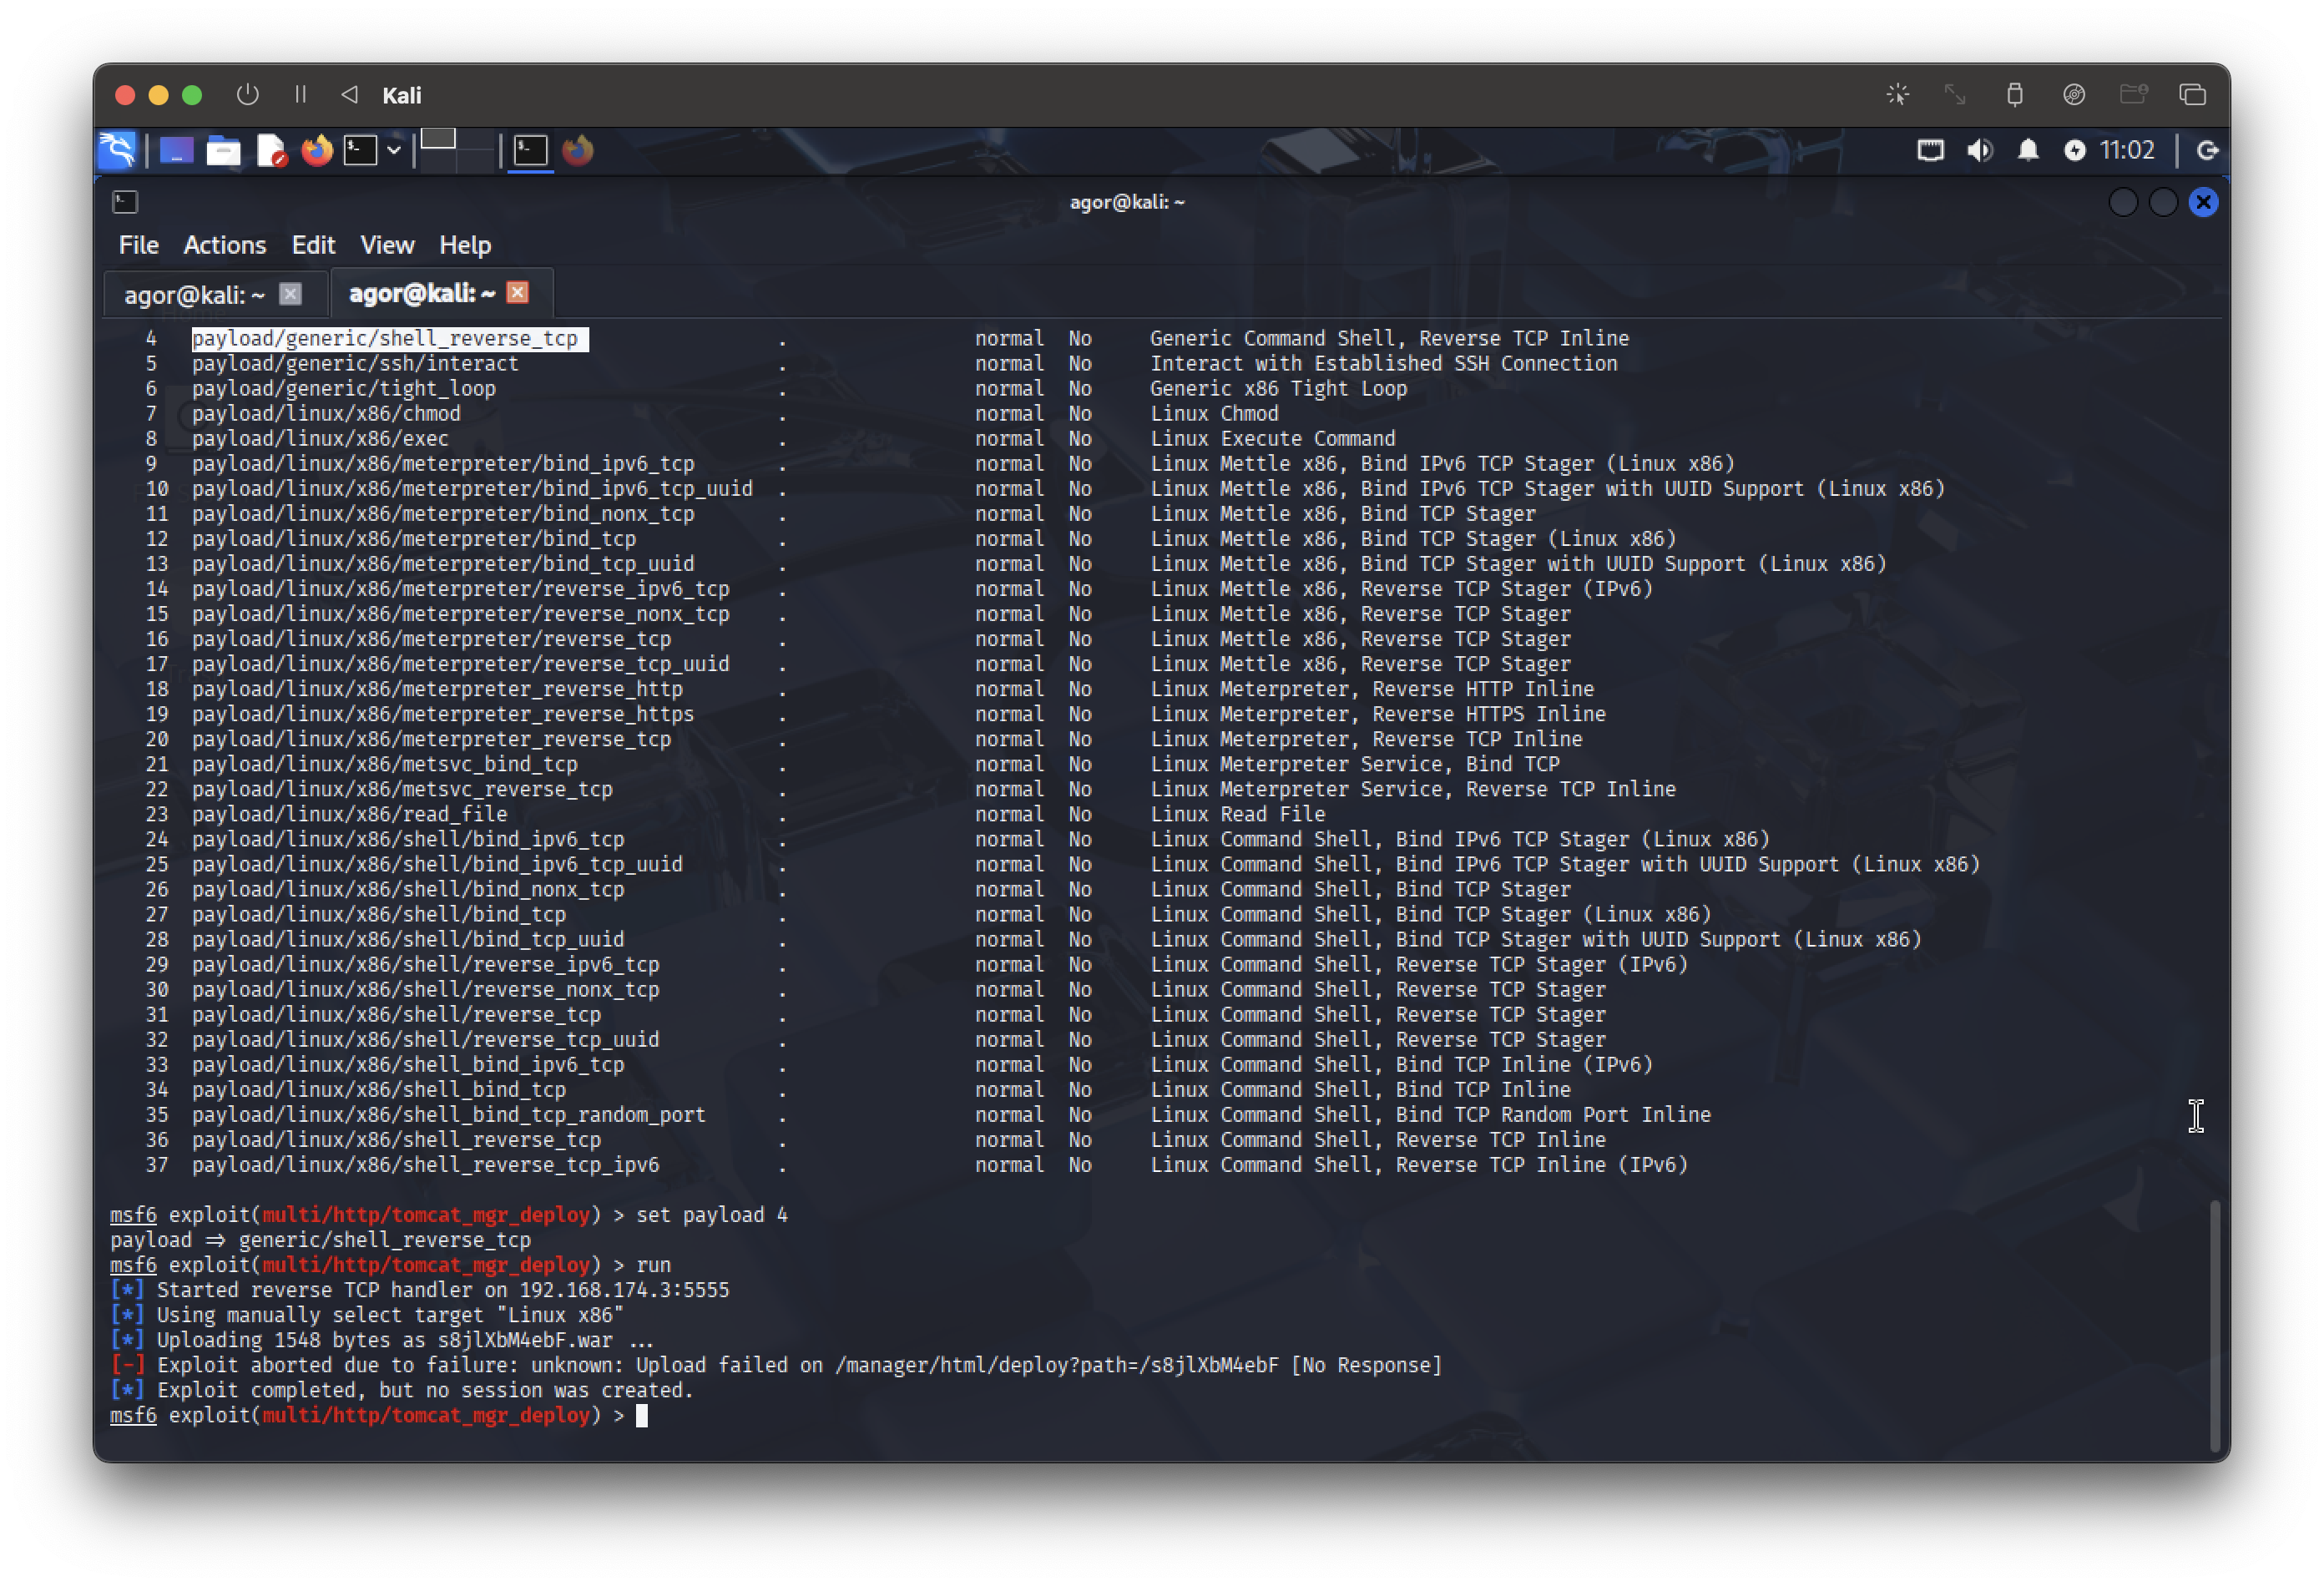Open the notifications bell icon

coord(2027,150)
